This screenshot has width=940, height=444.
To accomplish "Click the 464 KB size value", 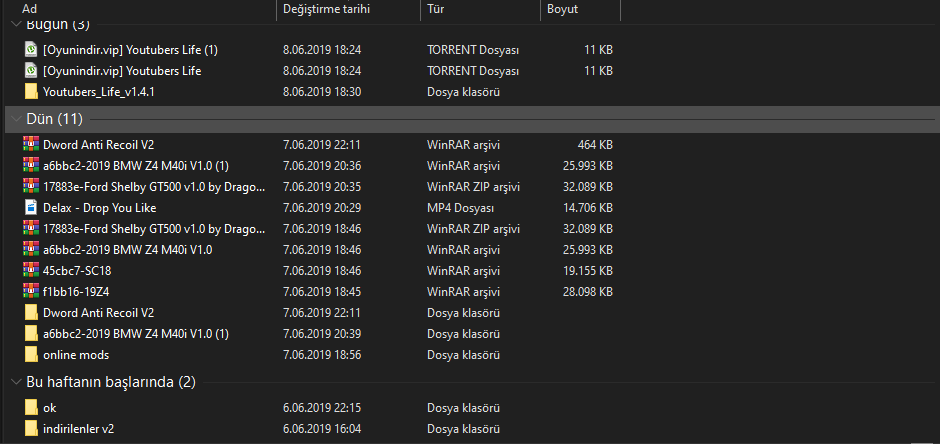I will 595,144.
